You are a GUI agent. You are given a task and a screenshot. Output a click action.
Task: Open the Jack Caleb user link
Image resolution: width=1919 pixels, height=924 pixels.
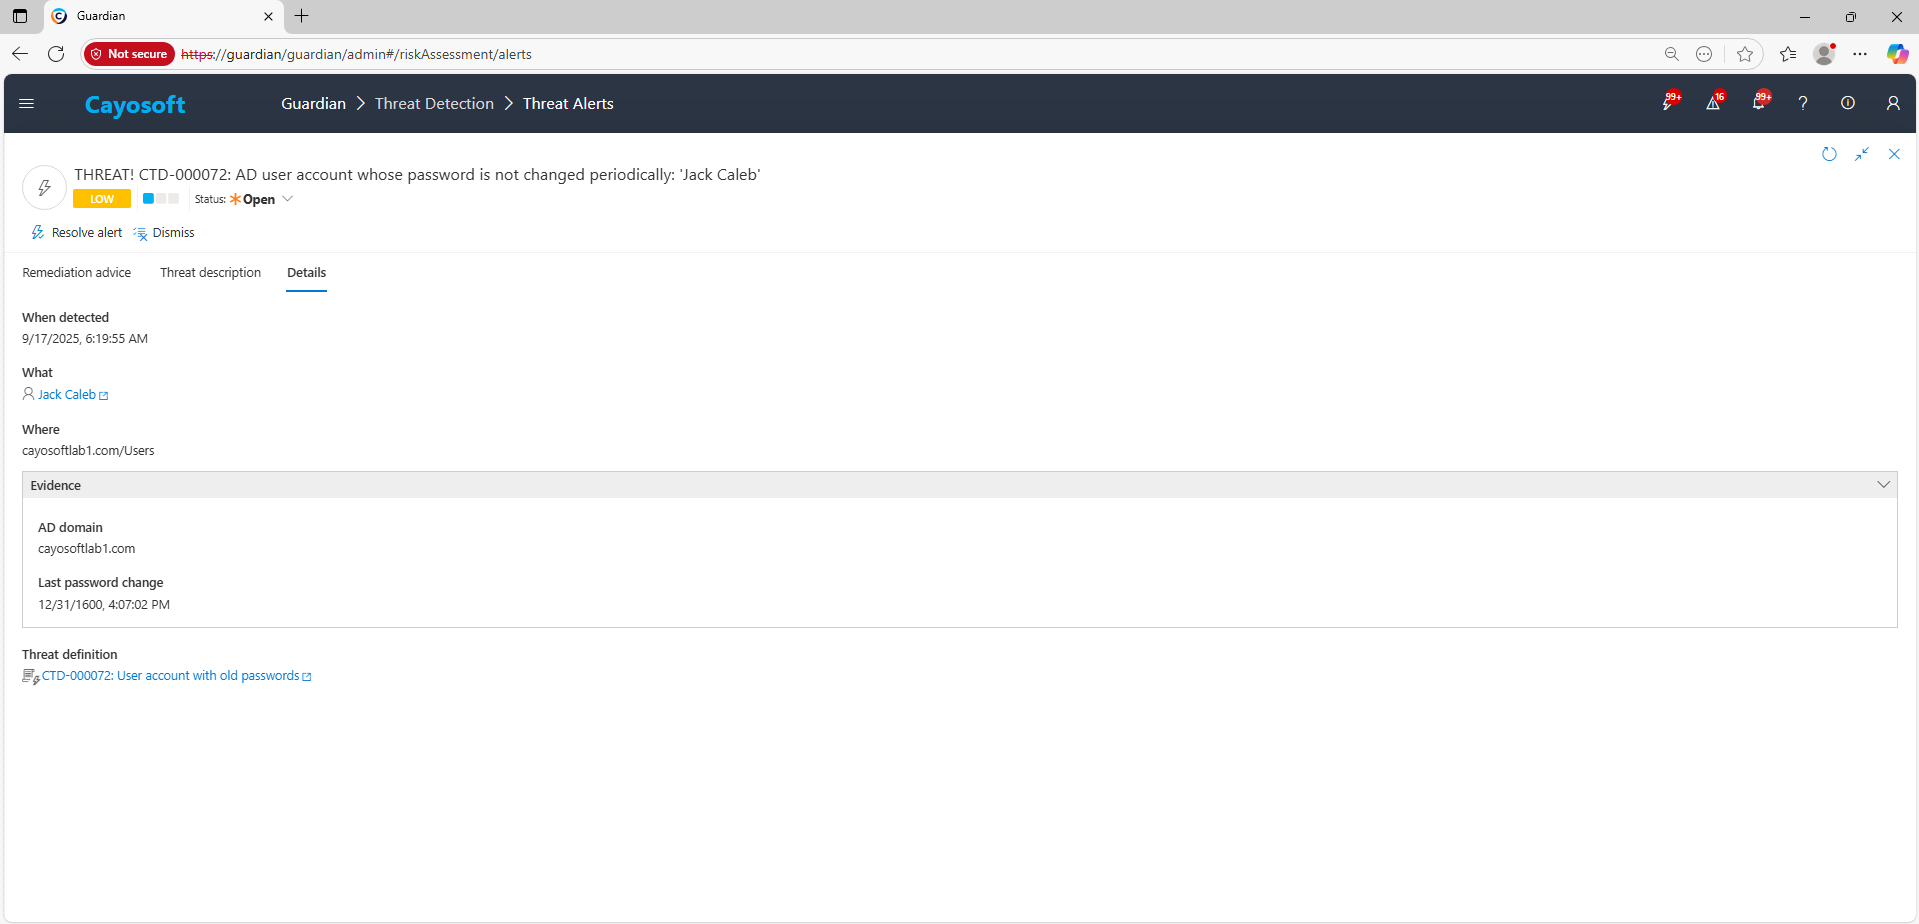[x=66, y=395]
